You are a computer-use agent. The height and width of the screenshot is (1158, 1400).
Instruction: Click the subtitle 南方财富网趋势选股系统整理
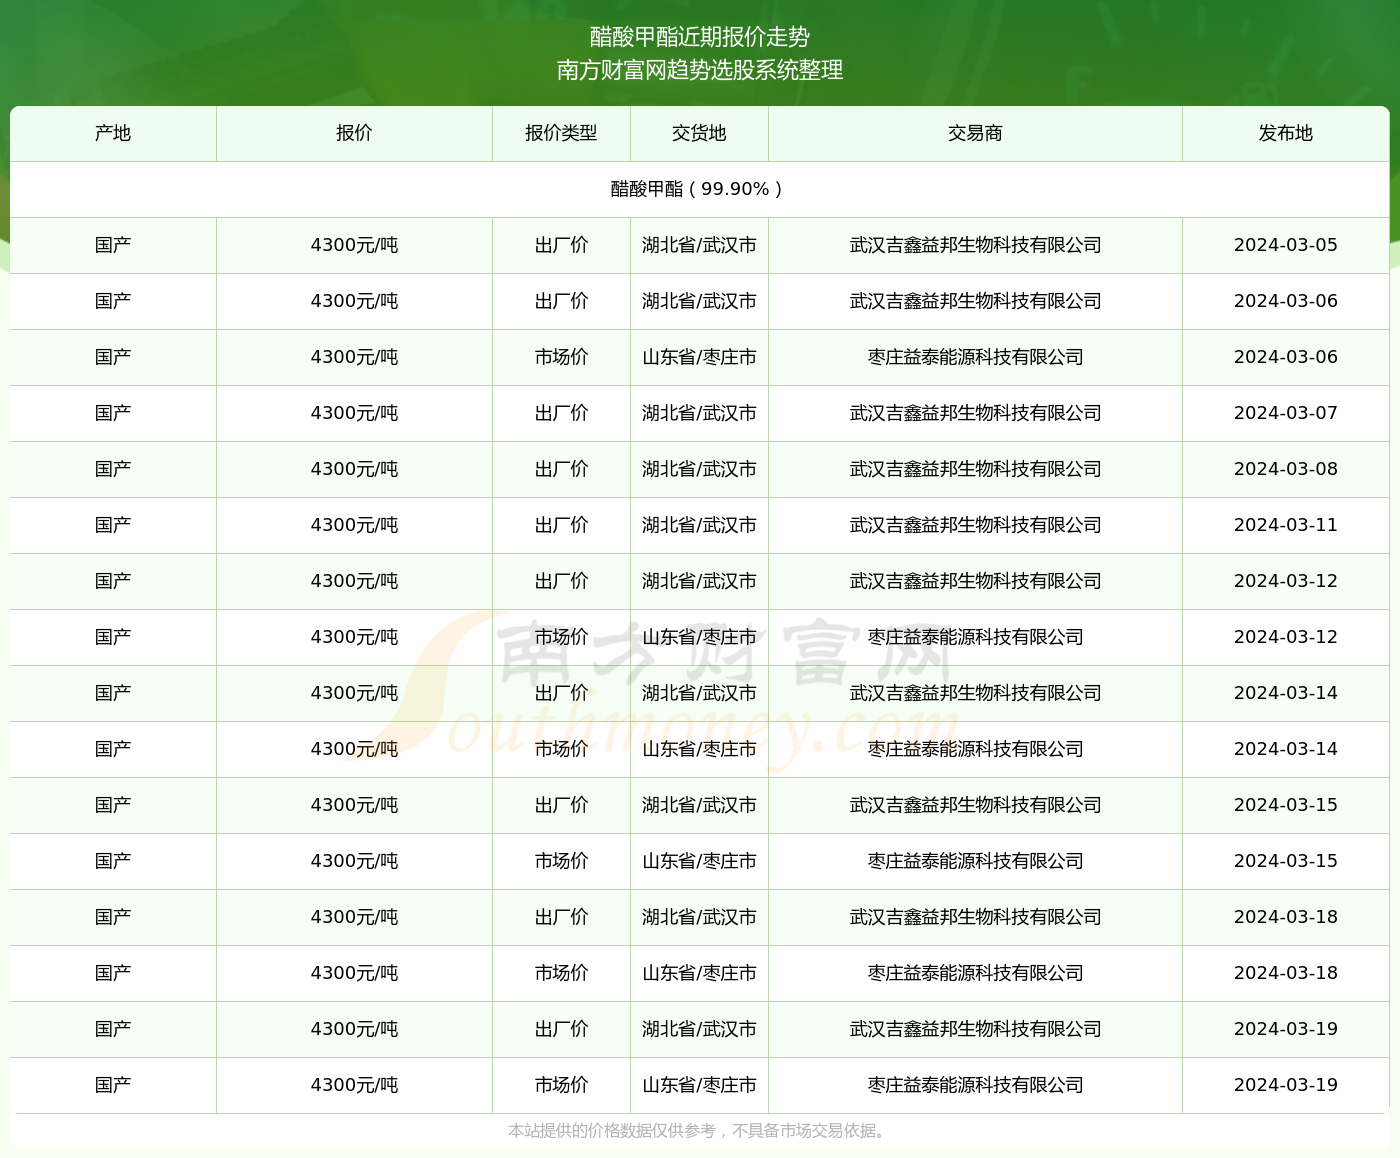click(699, 70)
